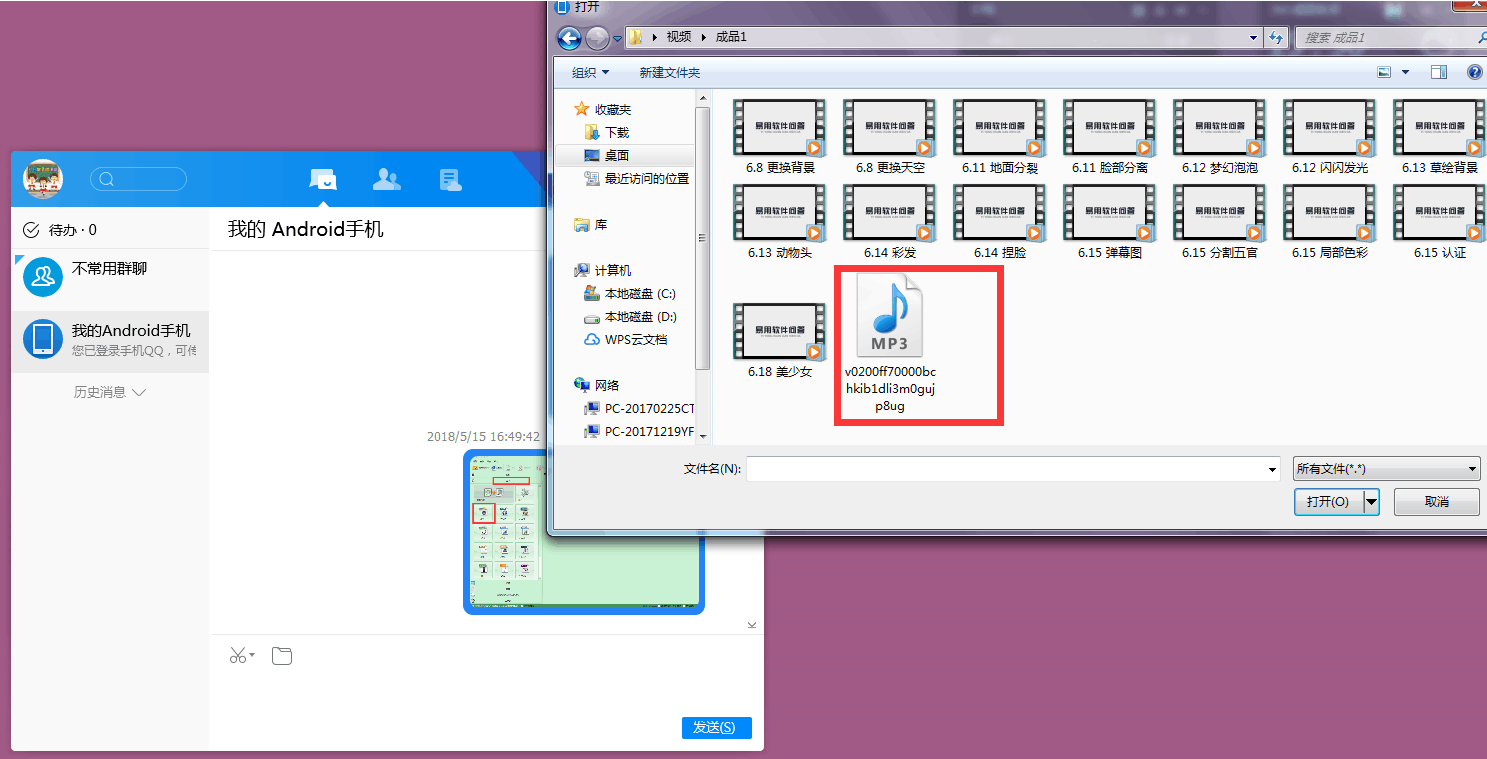The width and height of the screenshot is (1487, 759).
Task: Select 库 libraries in navigation pane
Action: click(590, 225)
